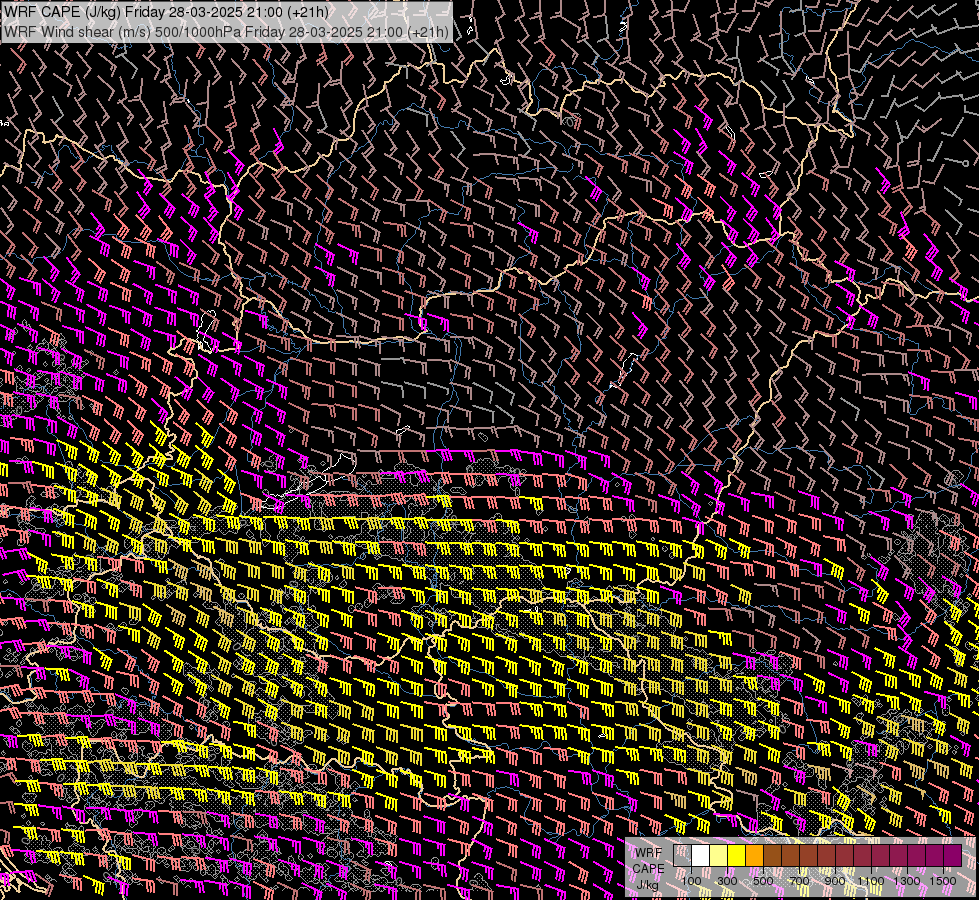Click the J/kg unit label in legend
This screenshot has width=979, height=900.
click(647, 884)
